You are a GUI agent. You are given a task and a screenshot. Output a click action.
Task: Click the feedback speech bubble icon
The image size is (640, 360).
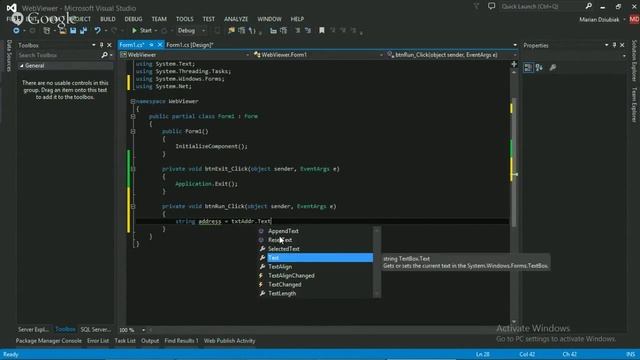[491, 6]
